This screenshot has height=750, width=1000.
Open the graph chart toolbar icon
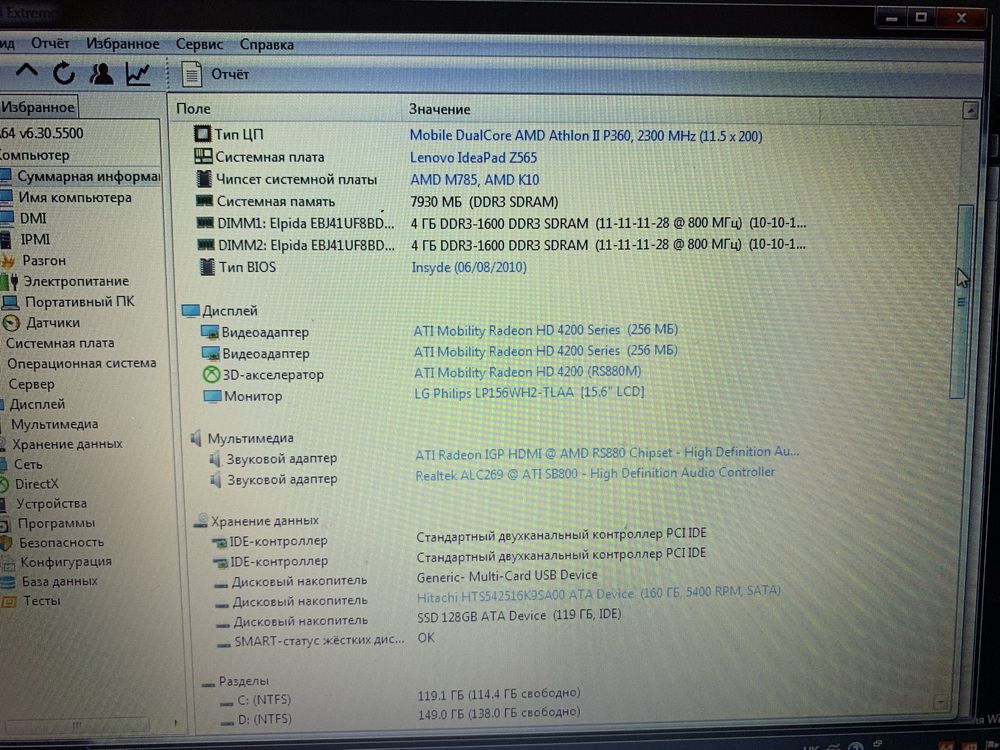tap(138, 75)
